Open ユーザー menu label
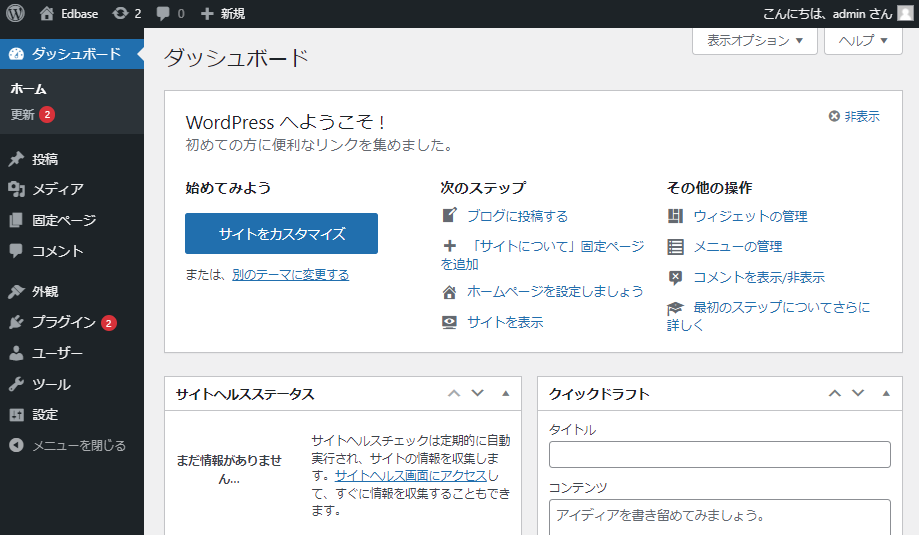This screenshot has height=535, width=919. 57,353
